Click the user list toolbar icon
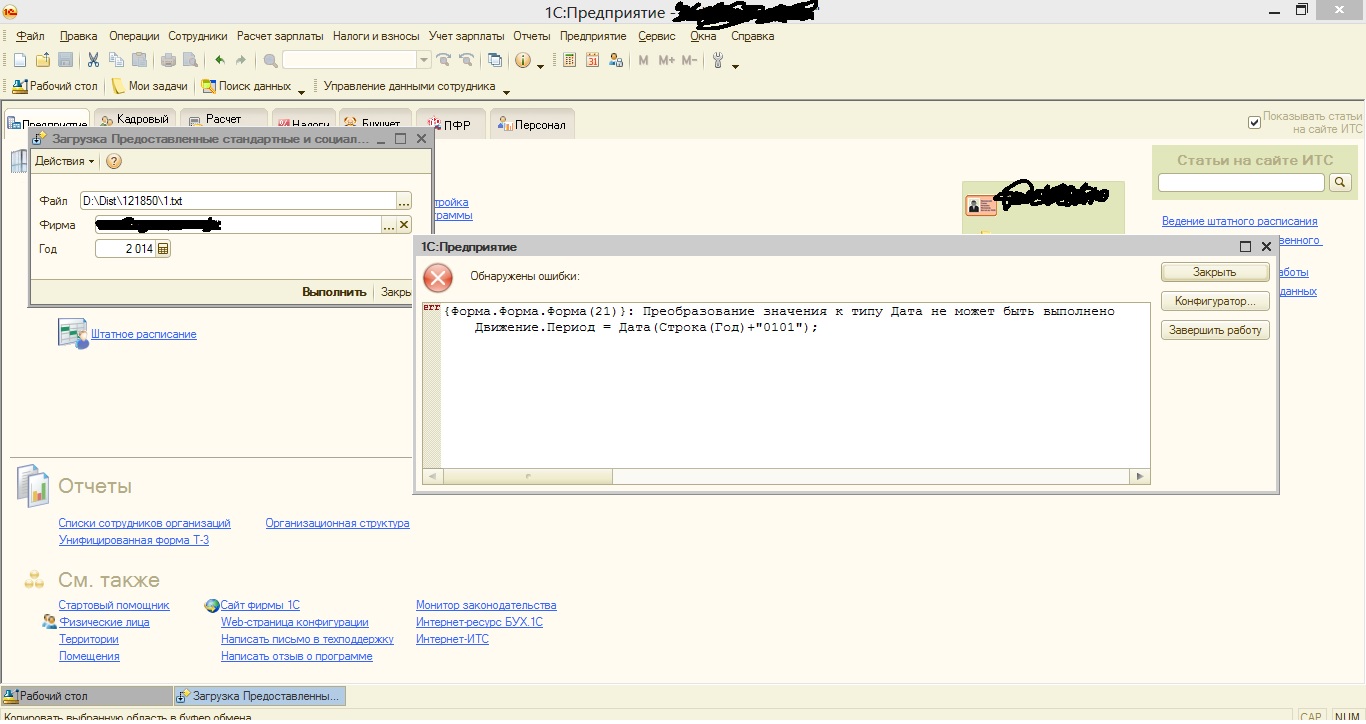1366x724 pixels. pyautogui.click(x=614, y=61)
